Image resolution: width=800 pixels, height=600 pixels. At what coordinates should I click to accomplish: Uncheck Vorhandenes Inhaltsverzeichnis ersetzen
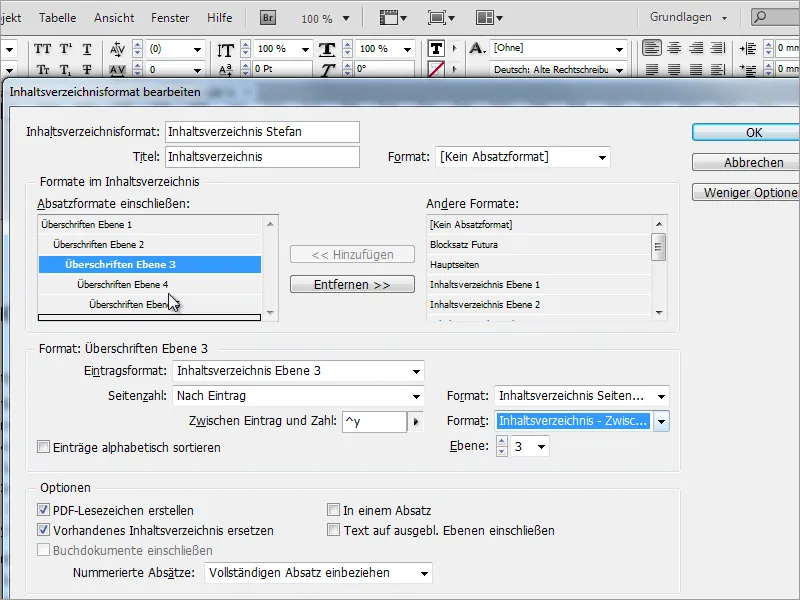point(43,530)
